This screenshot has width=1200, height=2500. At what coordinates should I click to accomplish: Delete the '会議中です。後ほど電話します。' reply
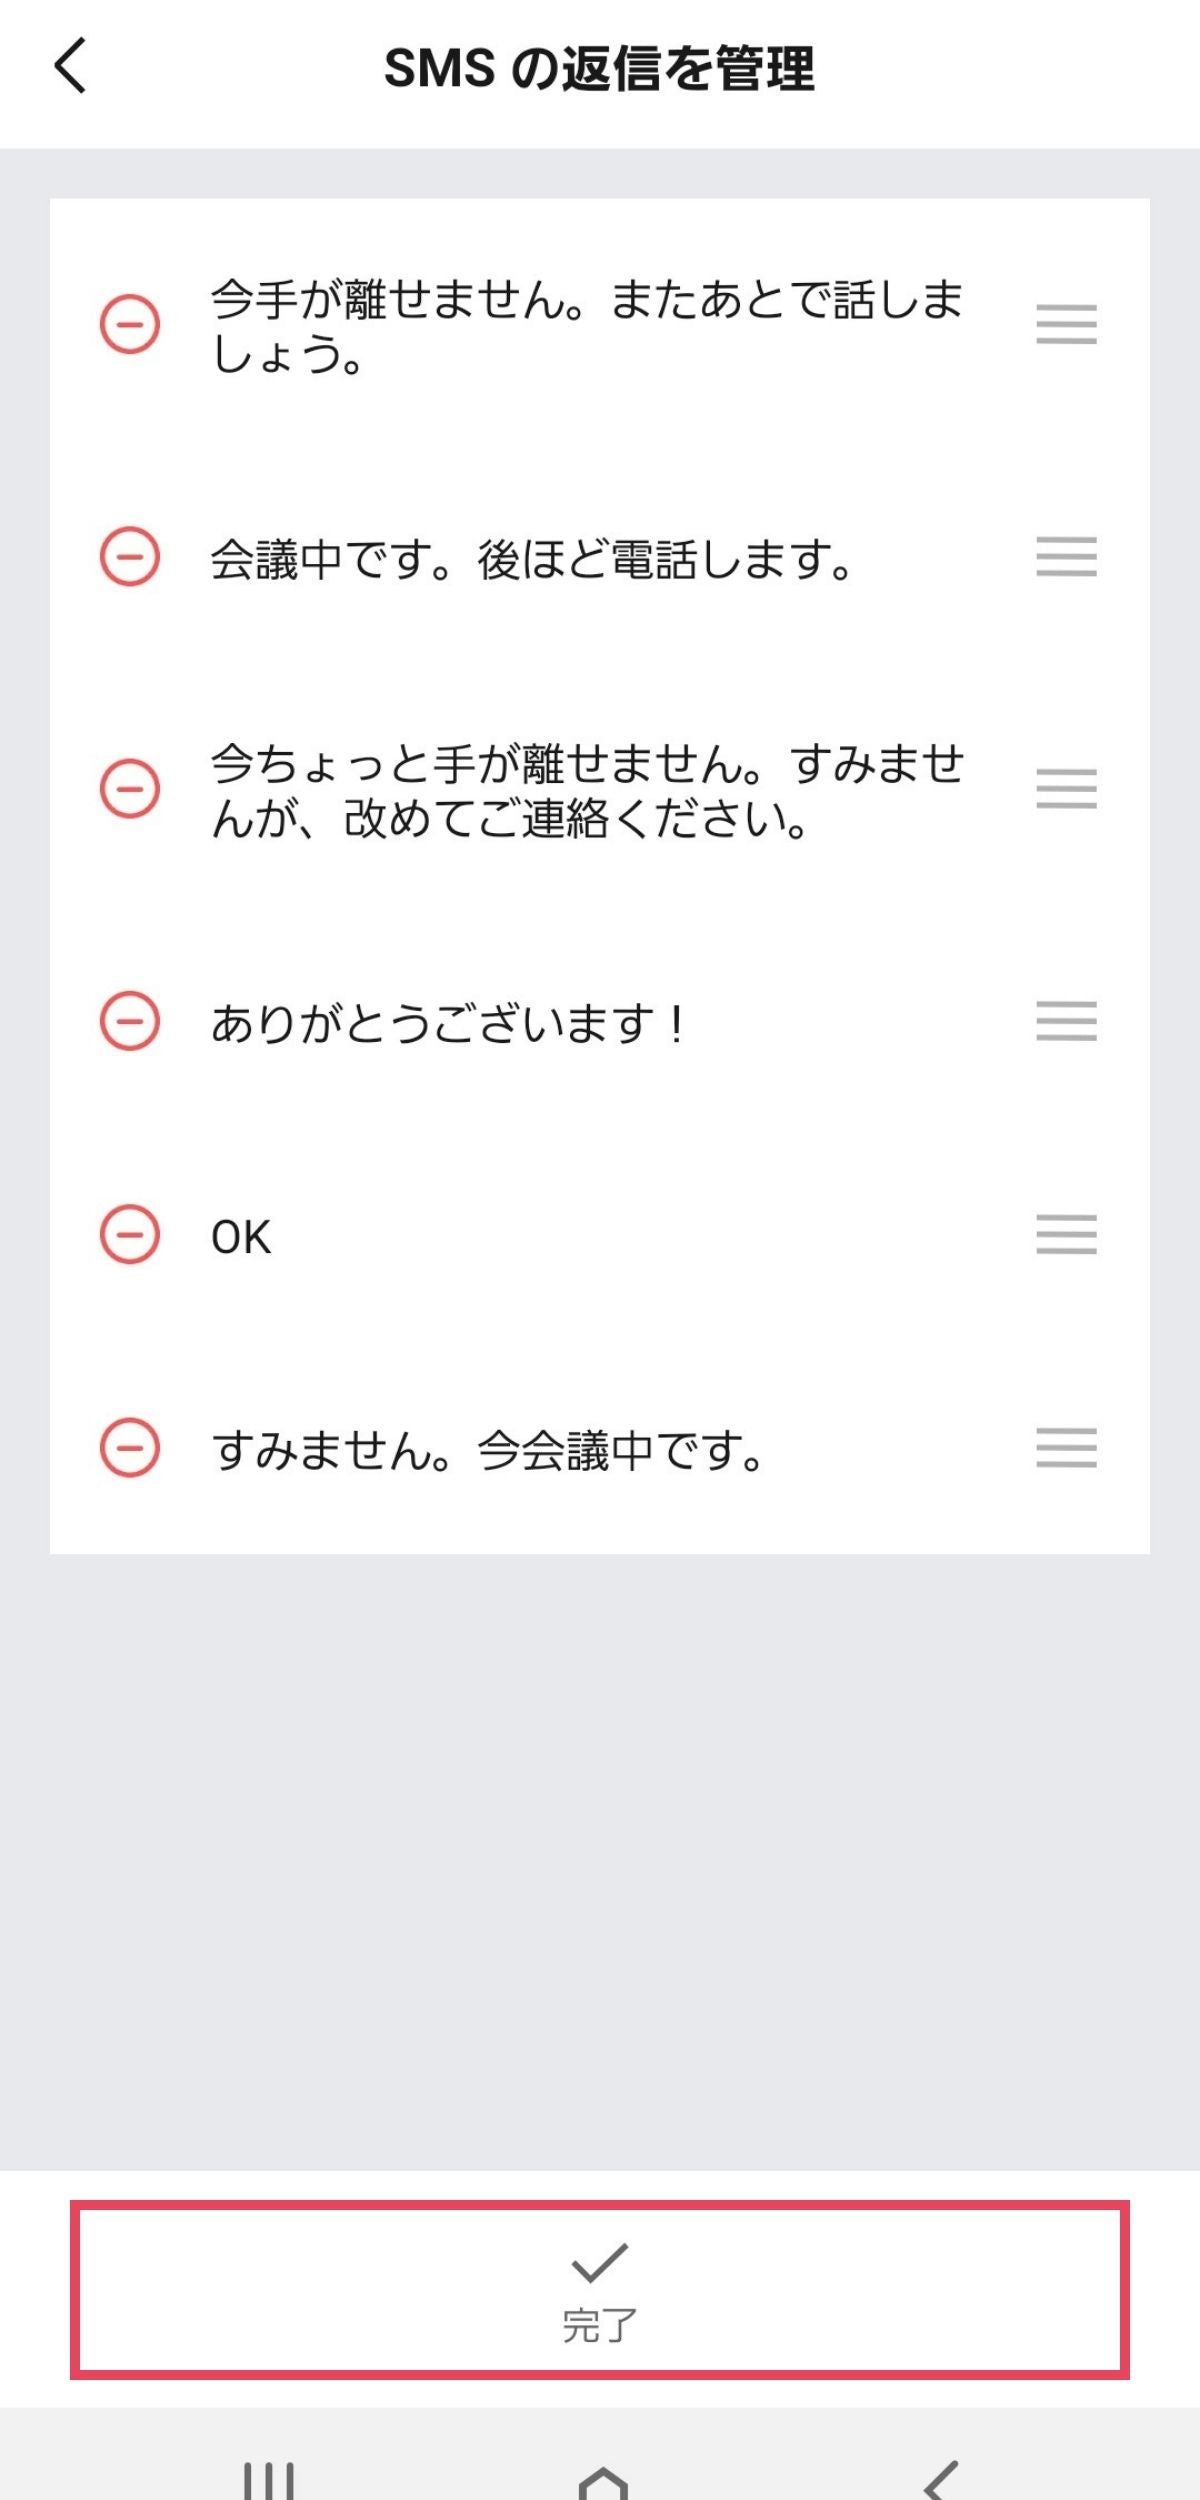[130, 556]
